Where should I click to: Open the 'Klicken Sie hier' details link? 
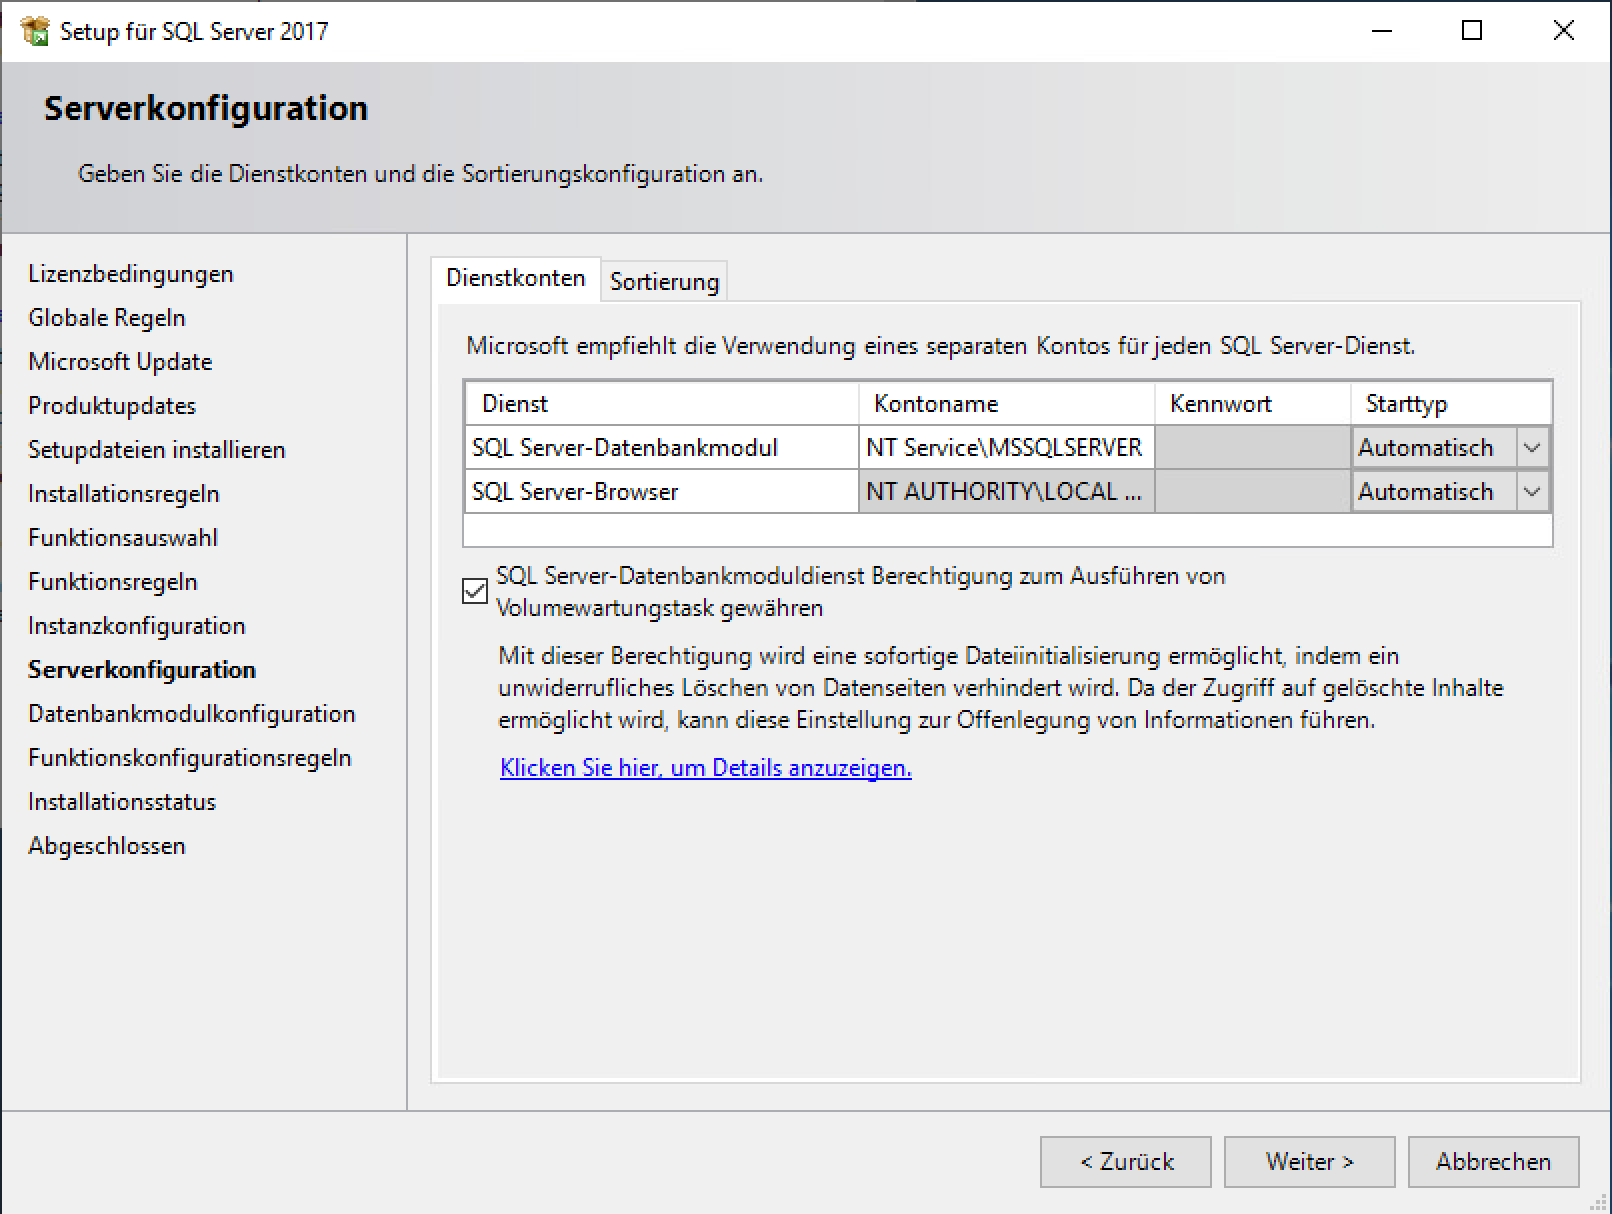pos(705,768)
